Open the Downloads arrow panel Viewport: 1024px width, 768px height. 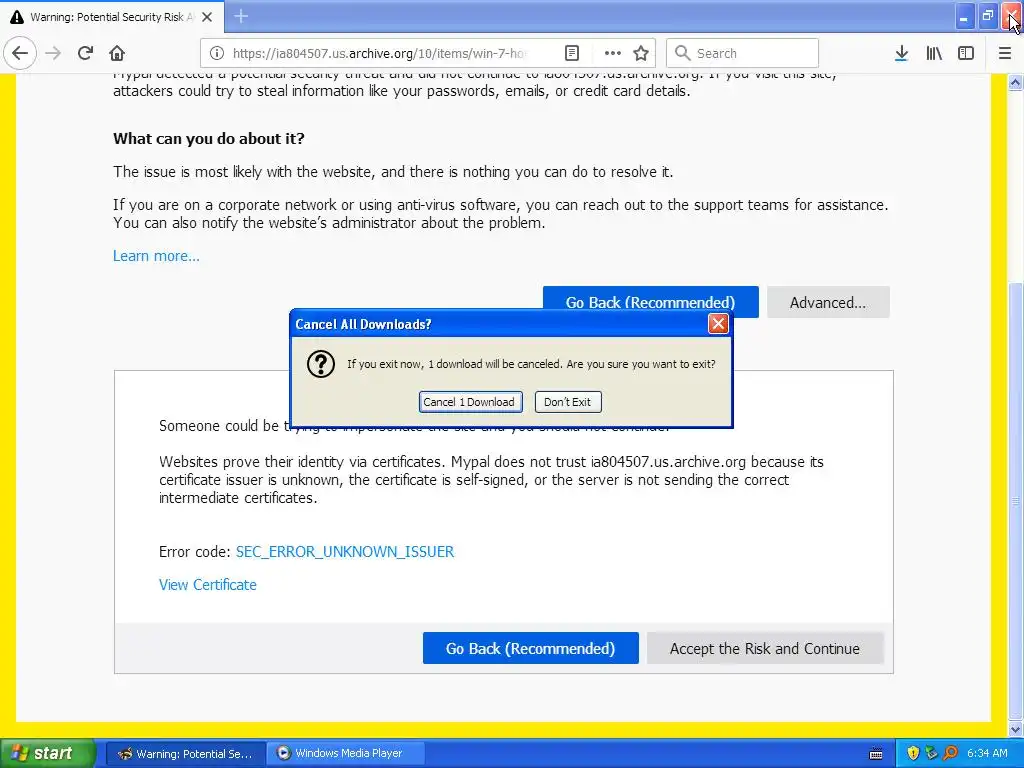click(x=901, y=53)
